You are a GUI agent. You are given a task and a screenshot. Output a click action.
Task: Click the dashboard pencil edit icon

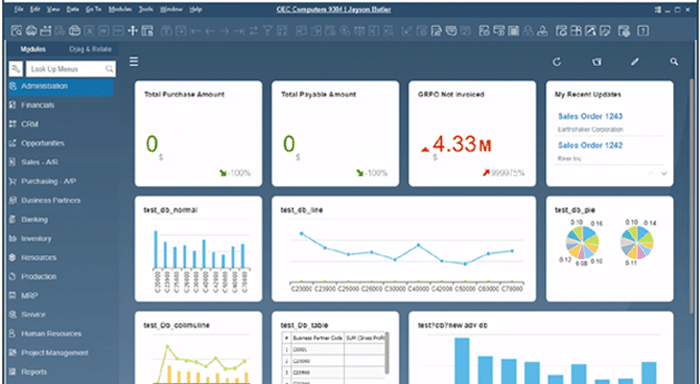[635, 62]
